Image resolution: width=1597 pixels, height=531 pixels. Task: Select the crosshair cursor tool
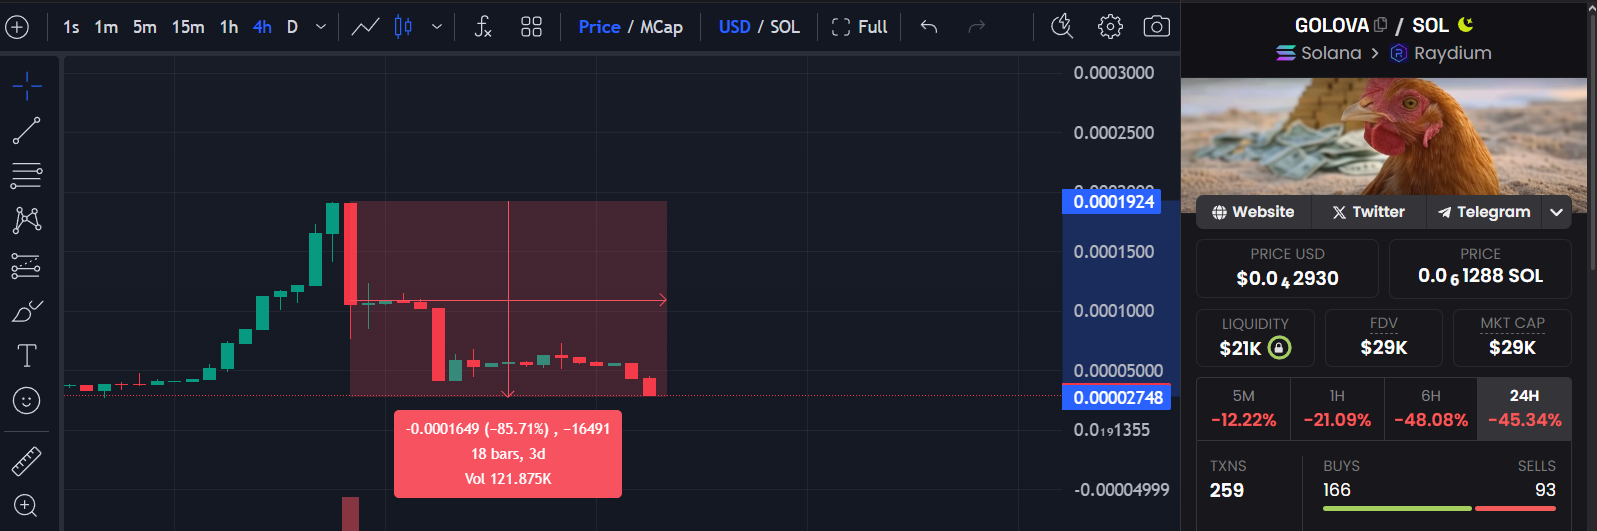tap(27, 86)
